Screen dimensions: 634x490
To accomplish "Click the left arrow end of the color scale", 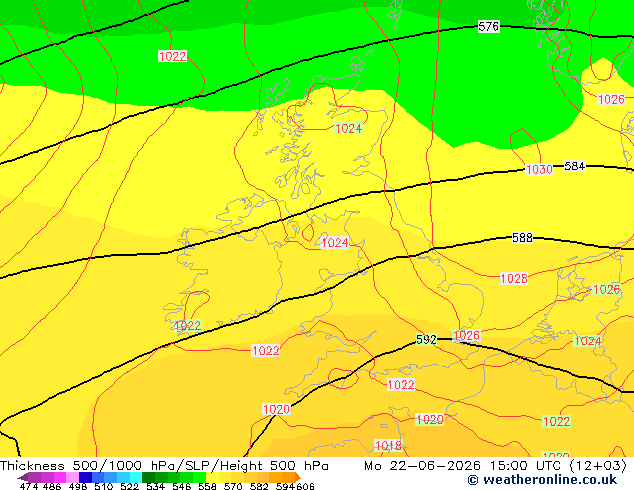I will (23, 478).
